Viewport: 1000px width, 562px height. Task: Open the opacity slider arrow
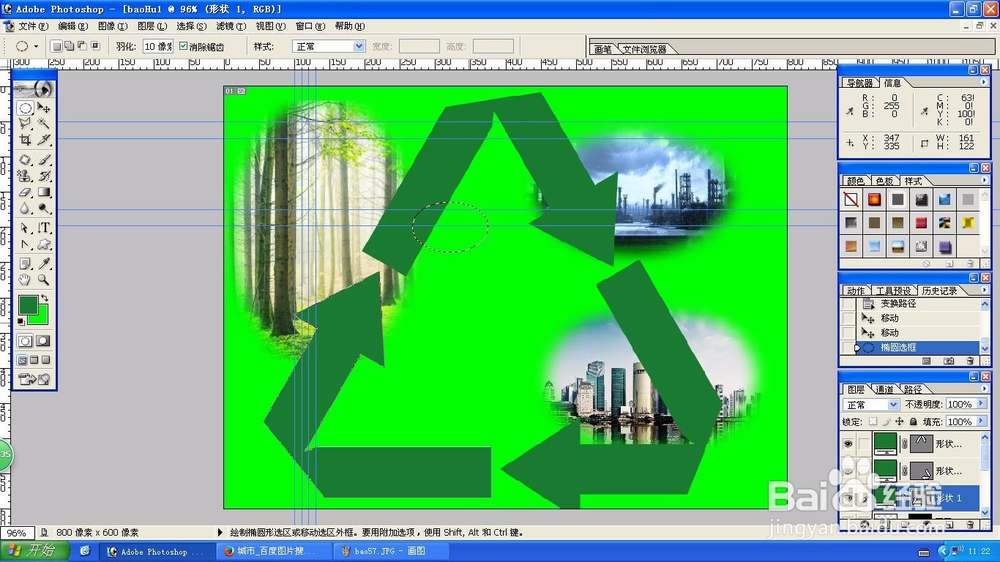click(982, 404)
